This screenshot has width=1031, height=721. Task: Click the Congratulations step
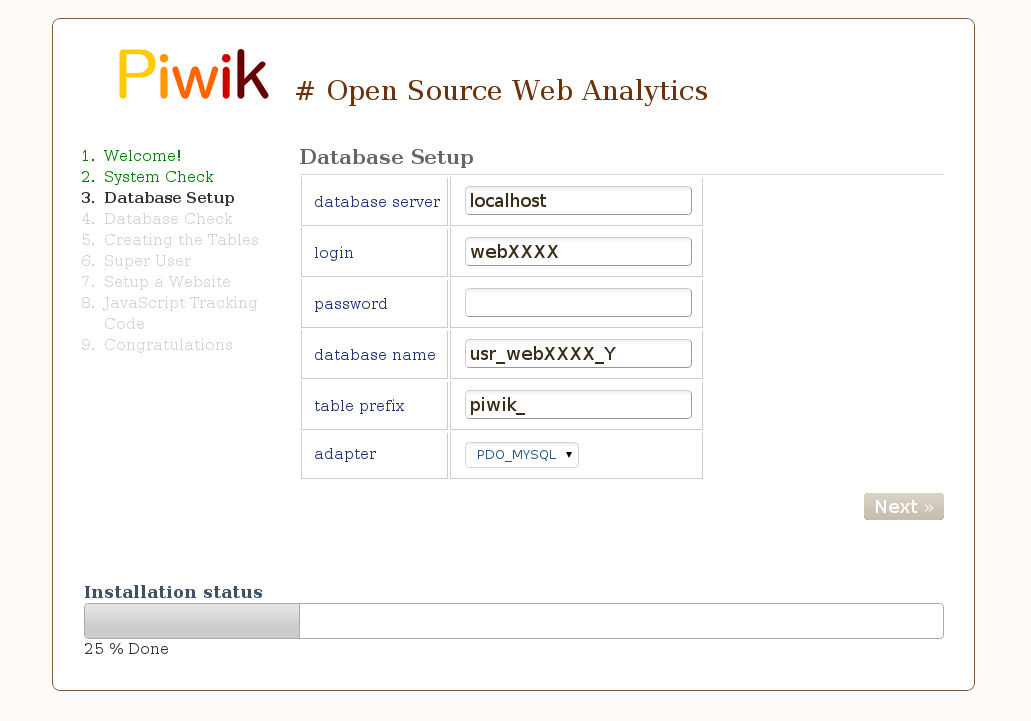pos(168,345)
